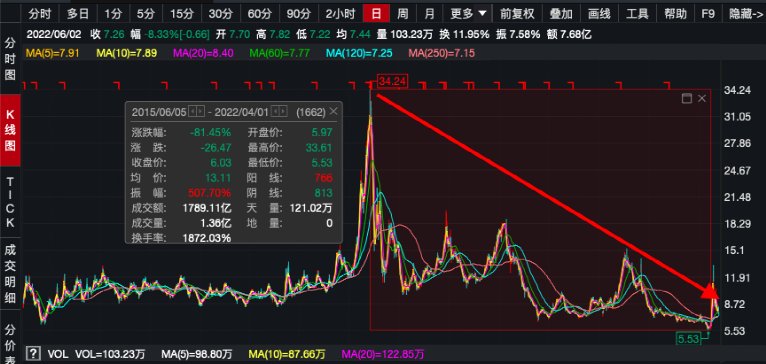This screenshot has width=766, height=364.
Task: Step end date 2022/04/01 forward
Action: 283,112
